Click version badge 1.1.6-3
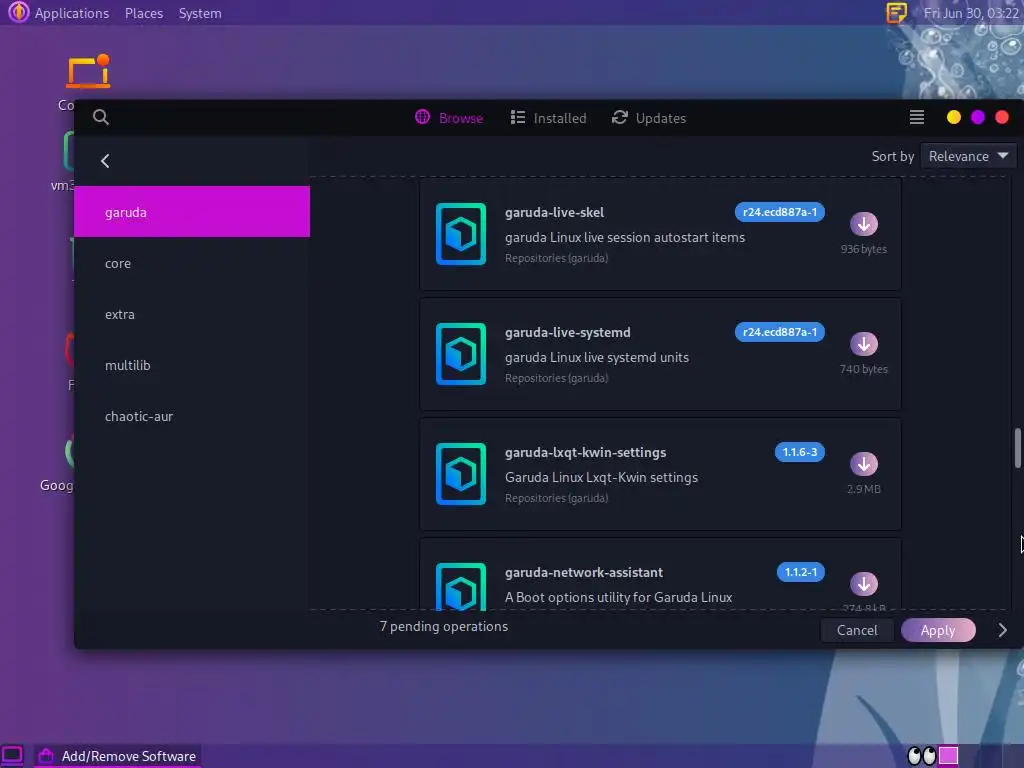Image resolution: width=1024 pixels, height=768 pixels. [799, 452]
